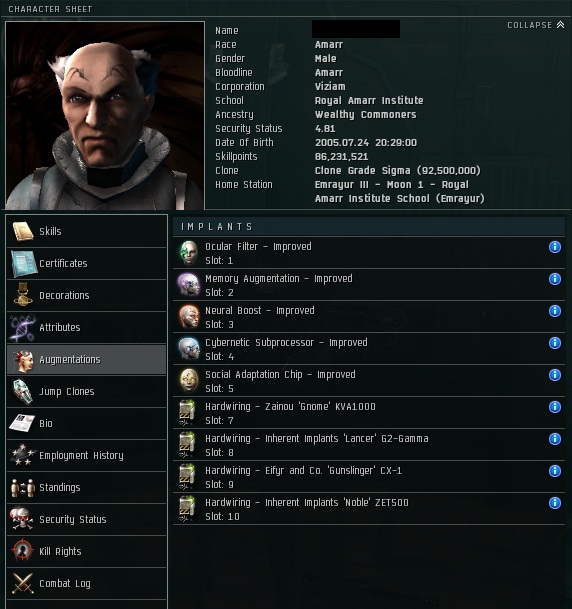Open the Kill Rights section
Viewport: 572px width, 609px height.
point(87,552)
